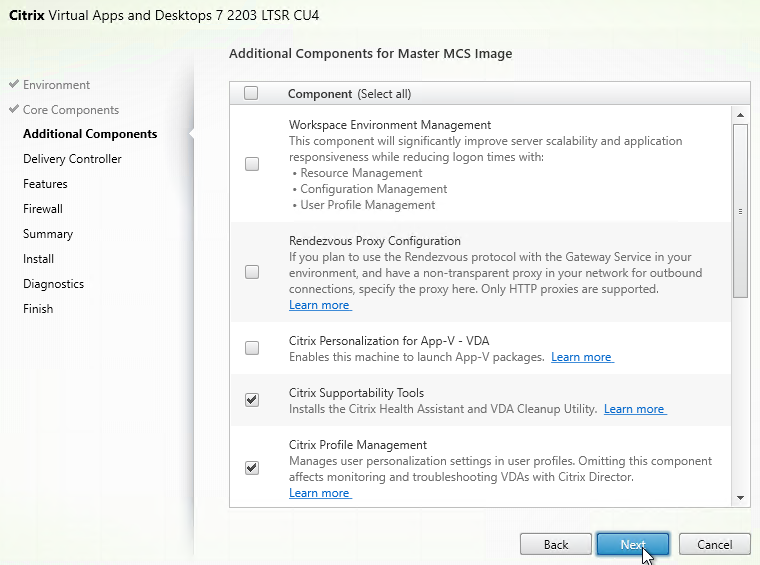Click the component list scrollbar thumb
Viewport: 760px width, 565px height.
(740, 210)
